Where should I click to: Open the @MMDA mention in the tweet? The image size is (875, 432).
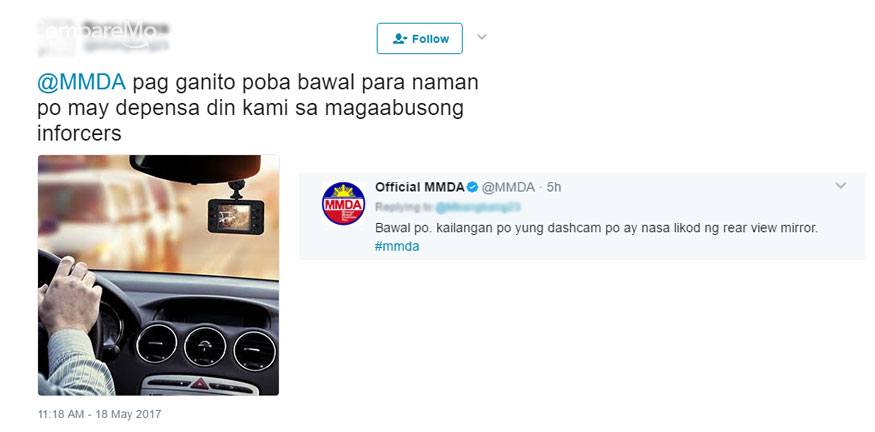pos(81,83)
